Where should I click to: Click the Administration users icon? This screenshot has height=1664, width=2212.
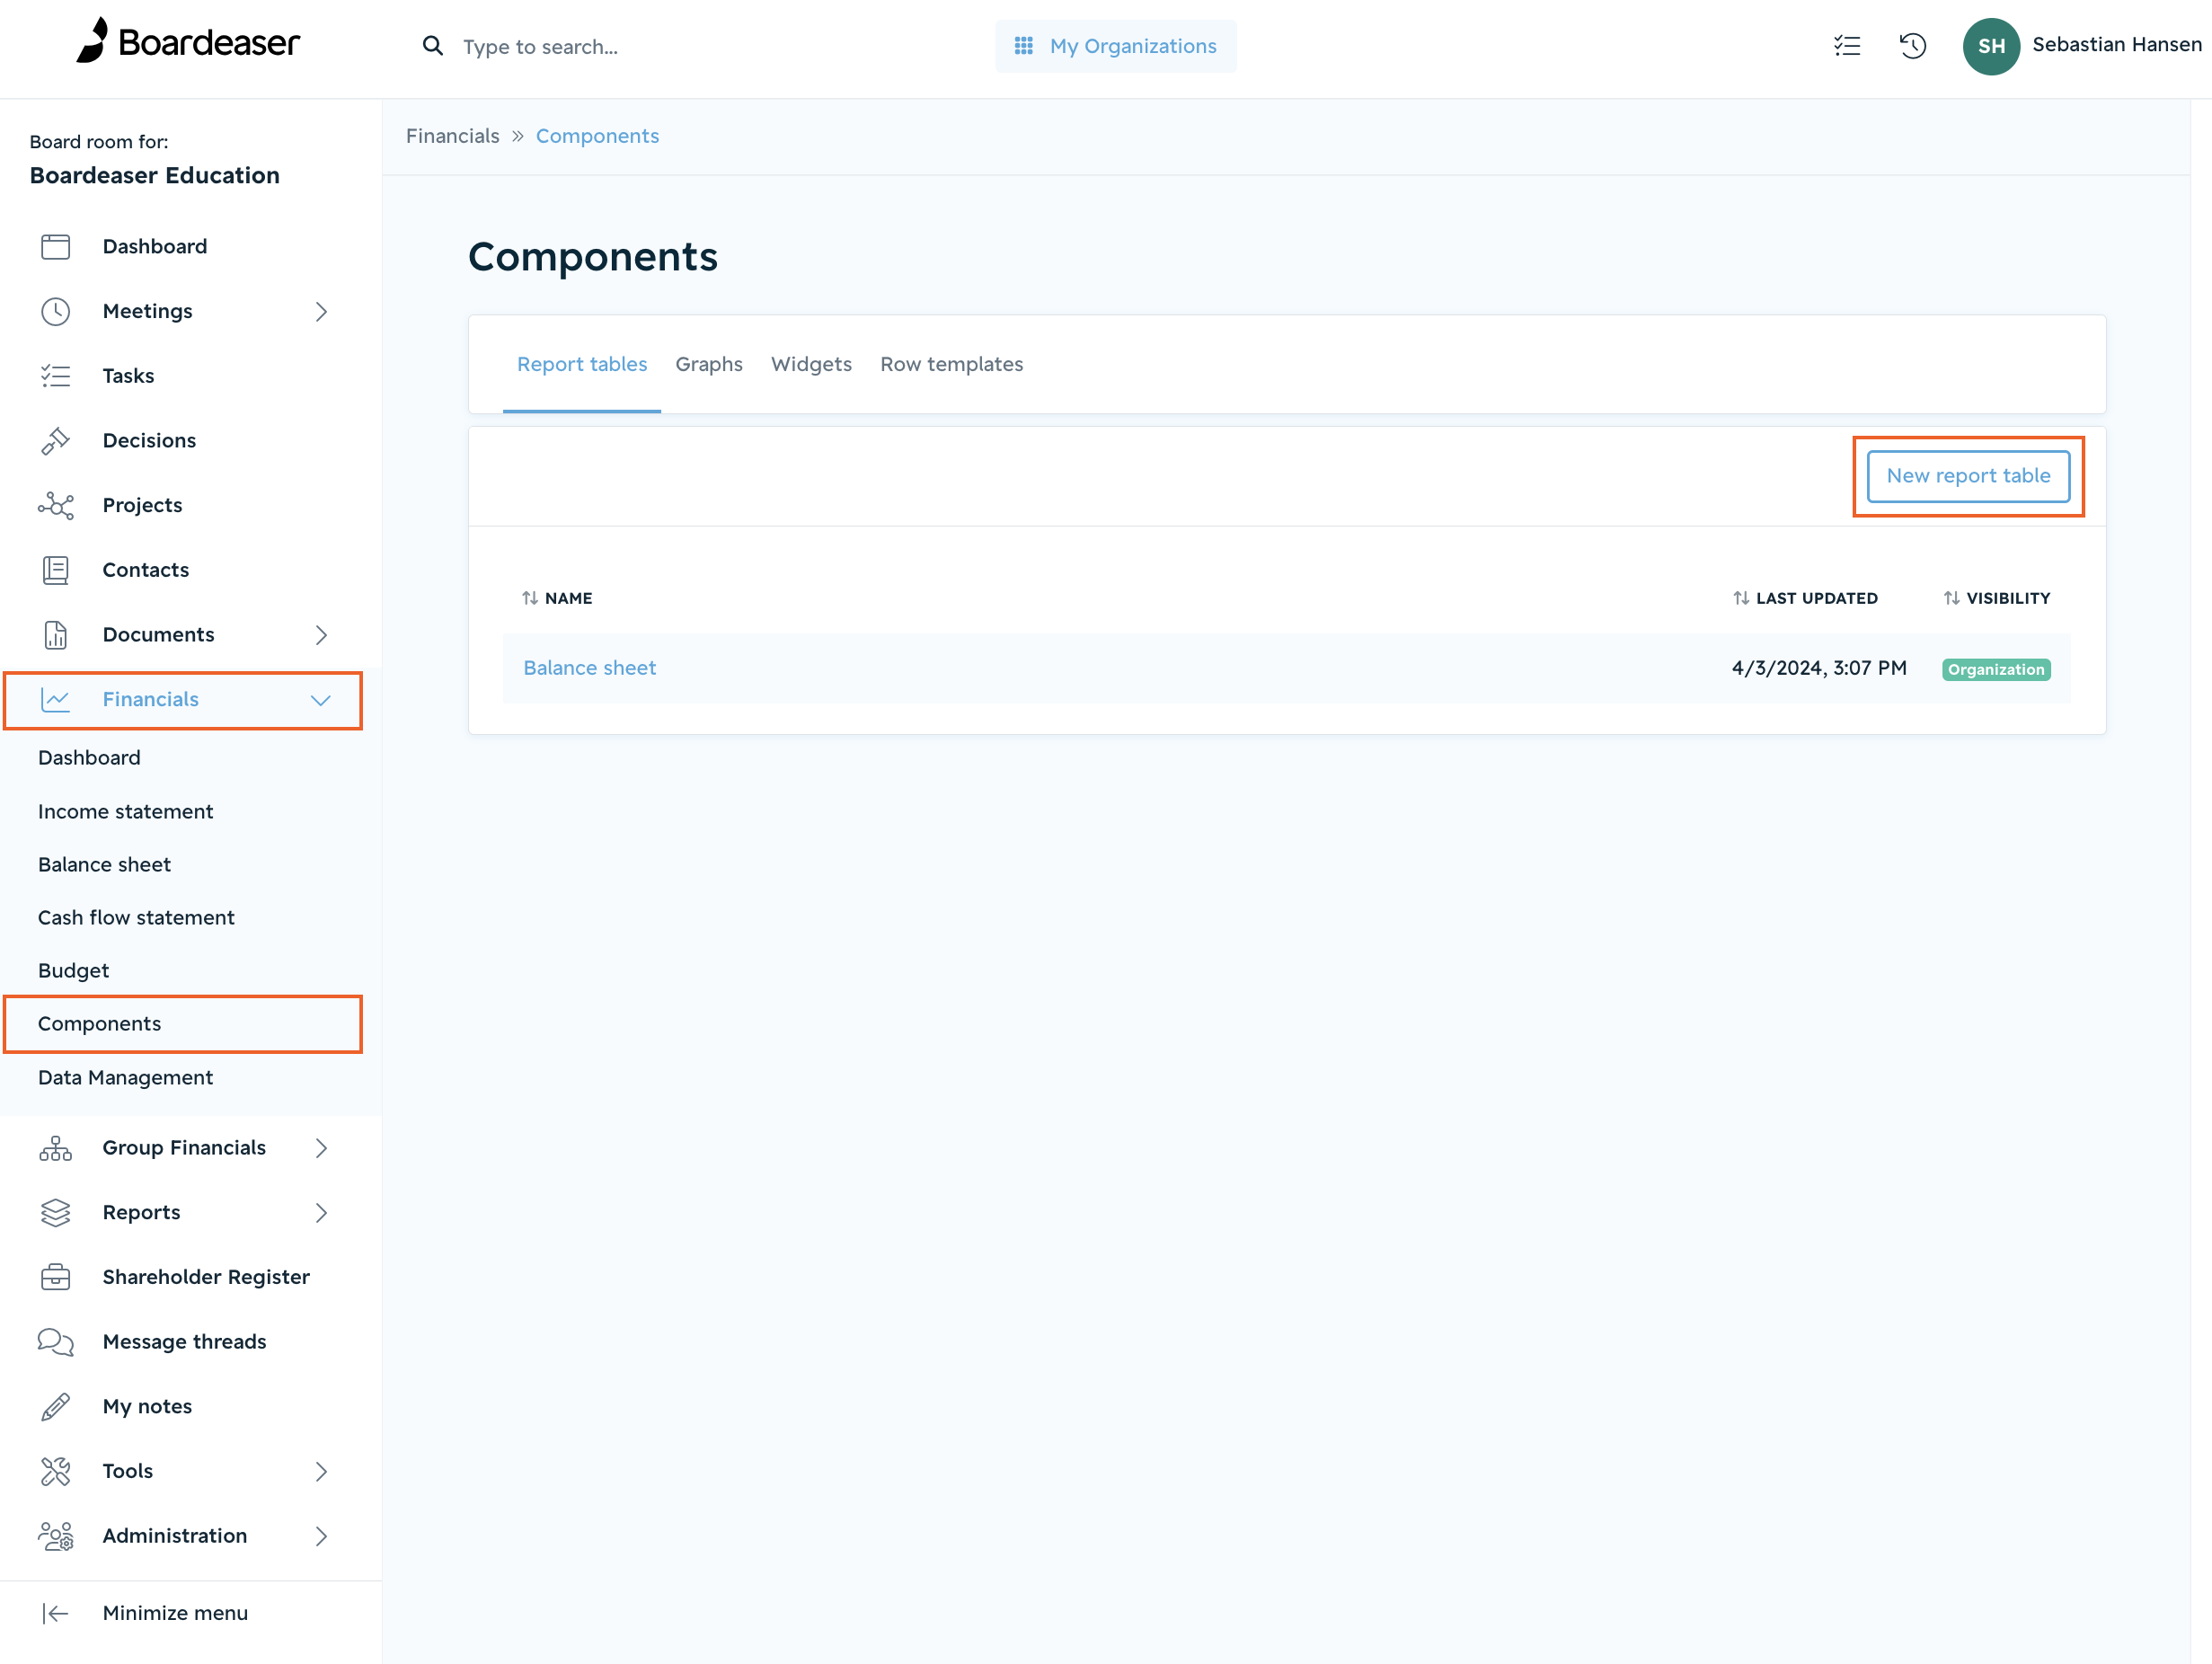tap(56, 1536)
